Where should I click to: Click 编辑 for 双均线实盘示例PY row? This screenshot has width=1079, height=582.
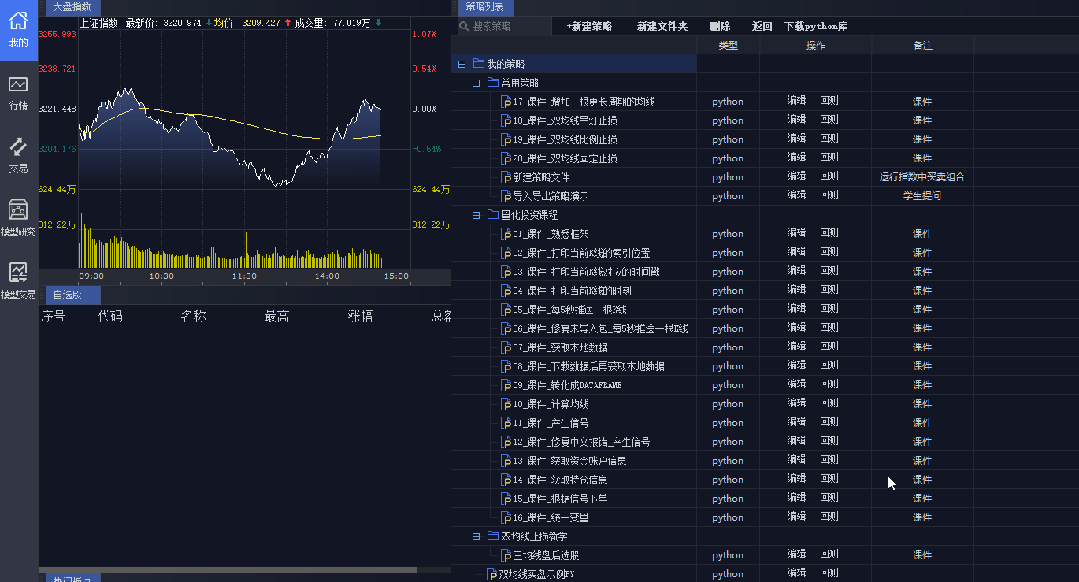tap(797, 573)
